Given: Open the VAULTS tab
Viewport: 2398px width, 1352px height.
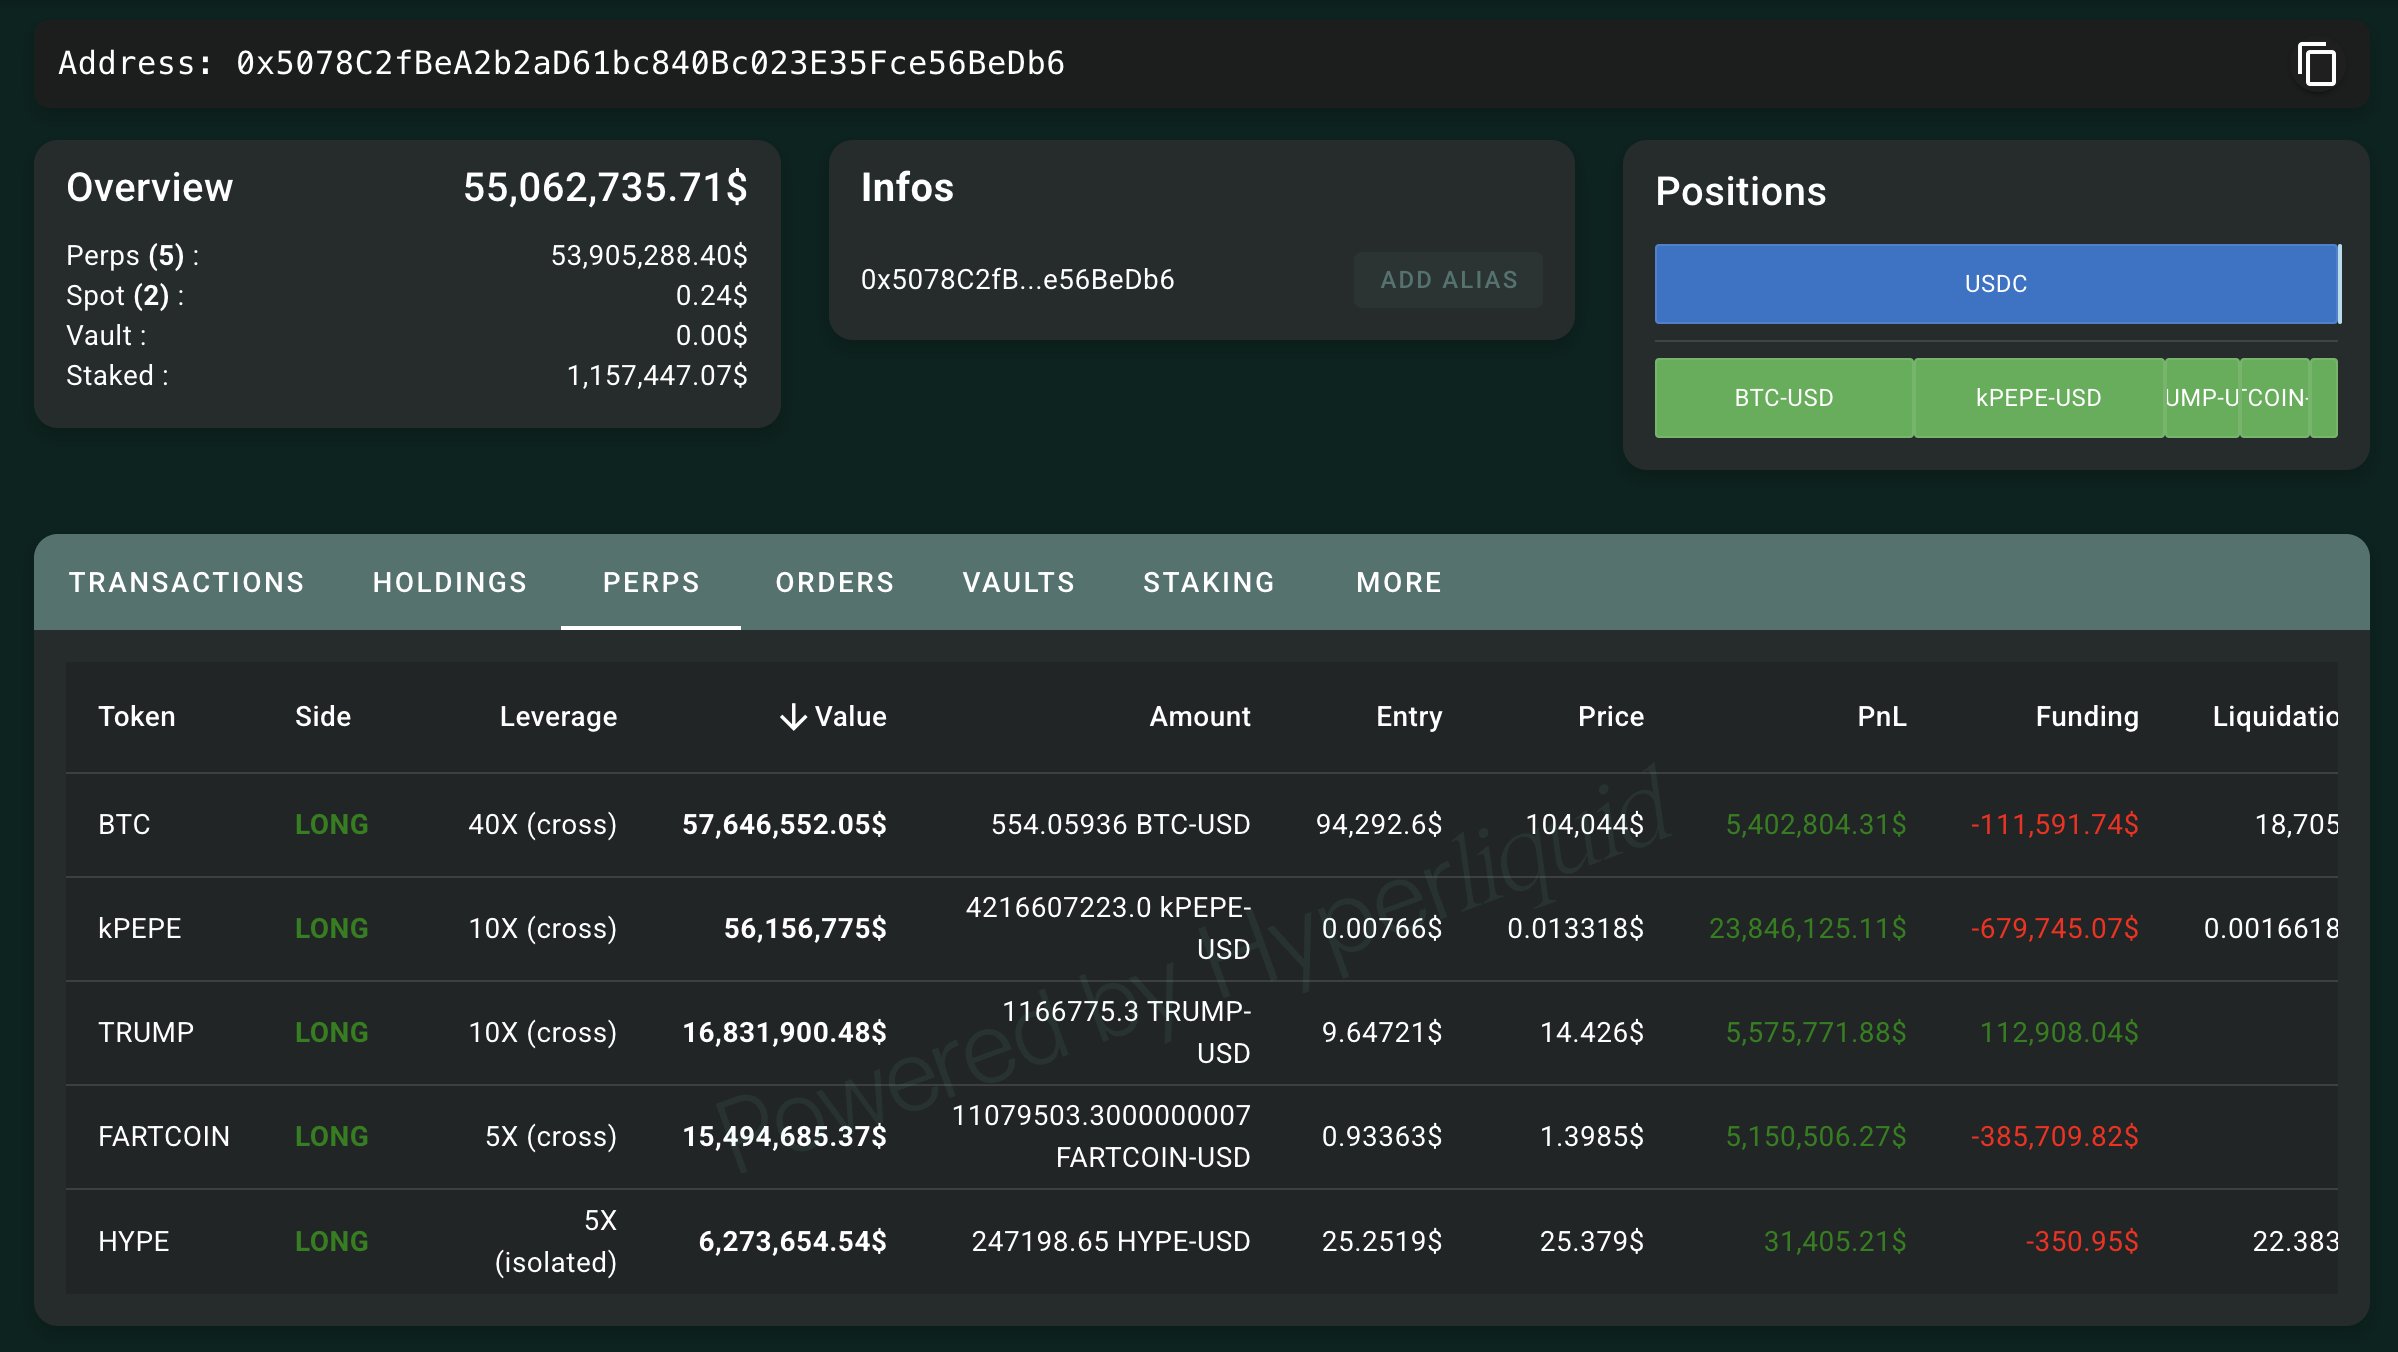Looking at the screenshot, I should [x=1019, y=582].
